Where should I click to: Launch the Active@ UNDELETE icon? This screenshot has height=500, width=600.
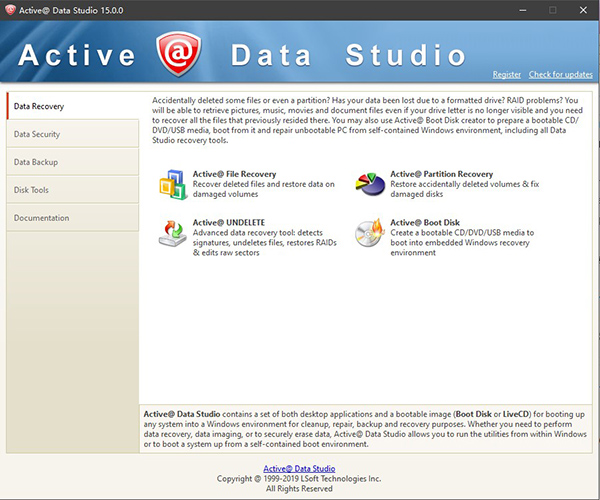[x=173, y=233]
